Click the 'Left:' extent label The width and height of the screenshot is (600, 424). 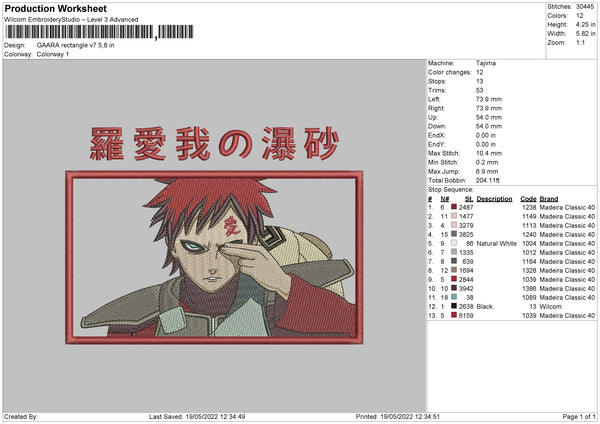tap(434, 99)
